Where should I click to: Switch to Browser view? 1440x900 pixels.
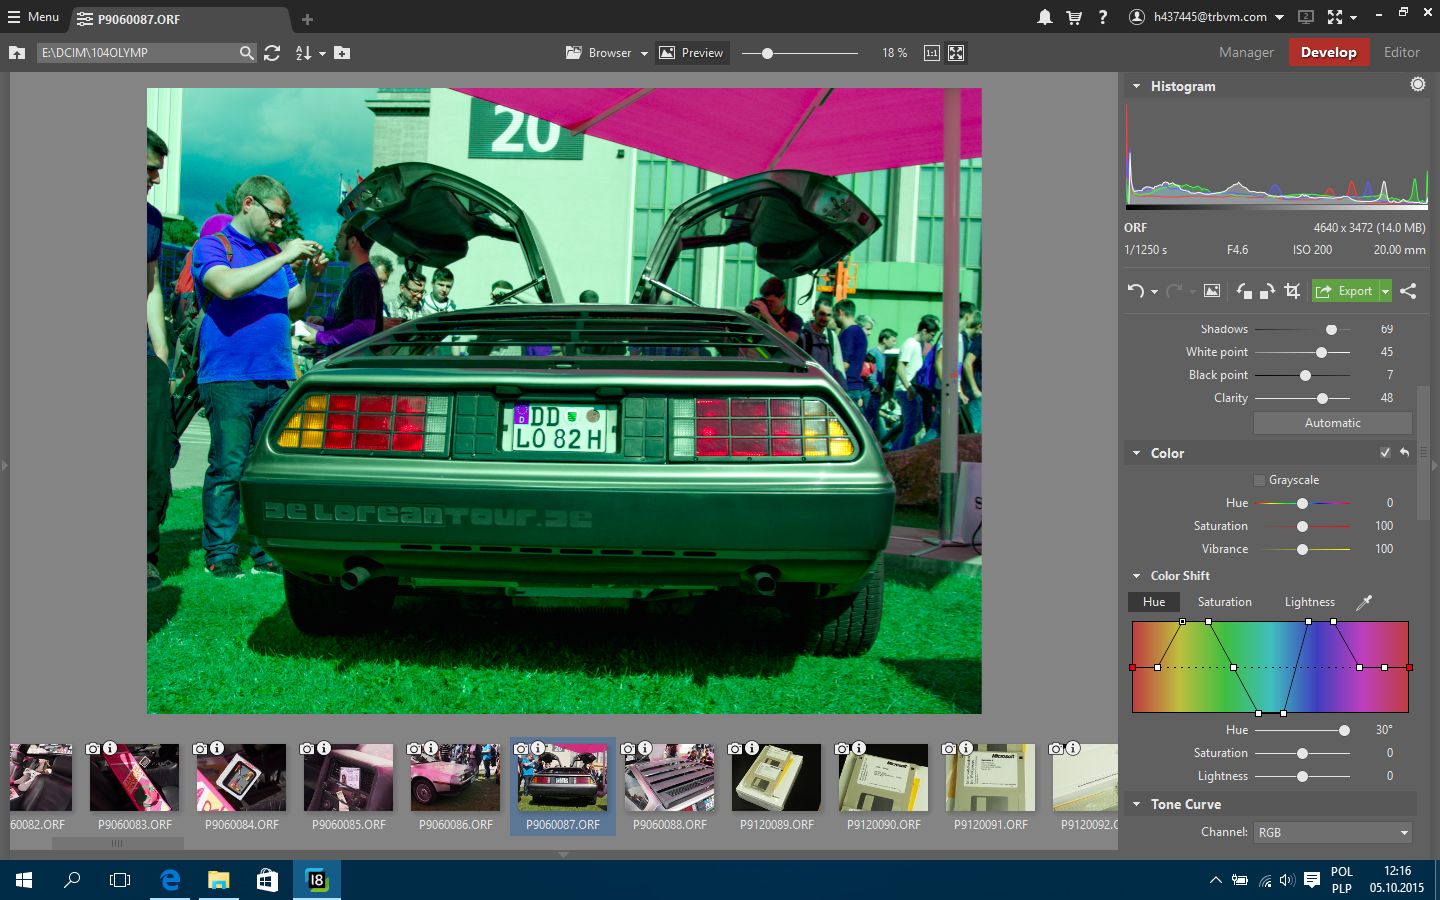[x=599, y=53]
